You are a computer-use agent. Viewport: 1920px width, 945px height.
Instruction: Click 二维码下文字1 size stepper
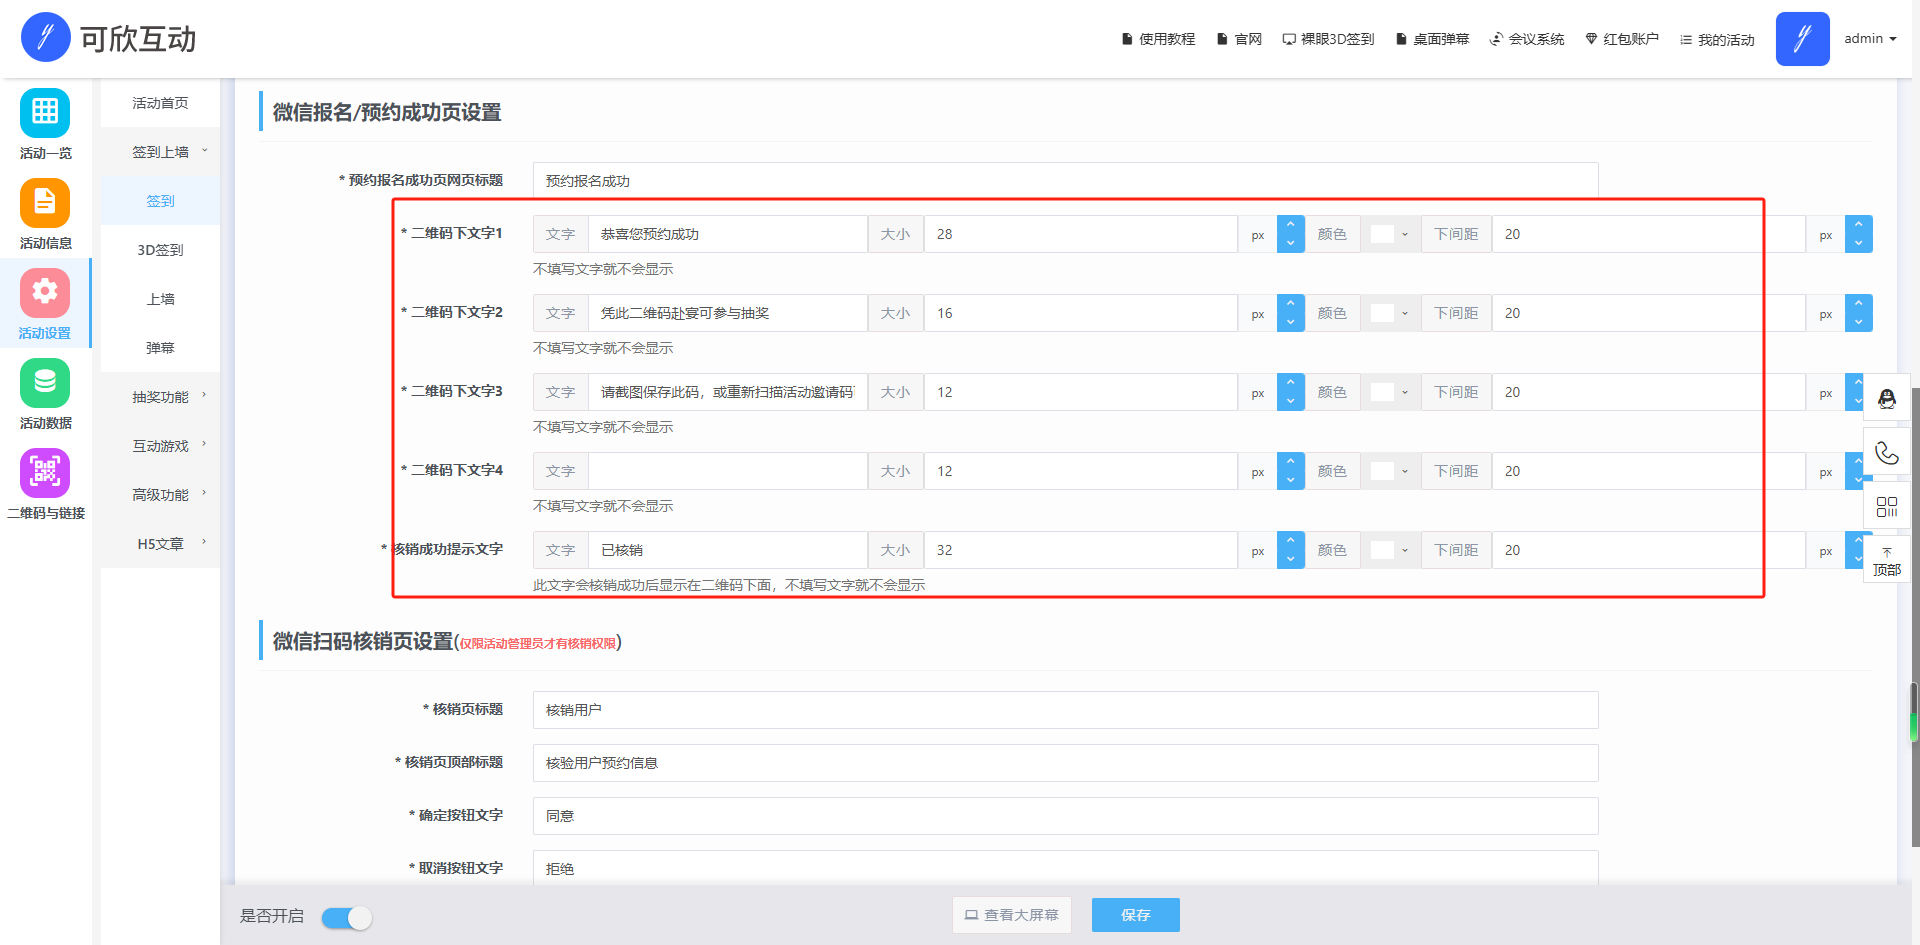coord(1291,234)
